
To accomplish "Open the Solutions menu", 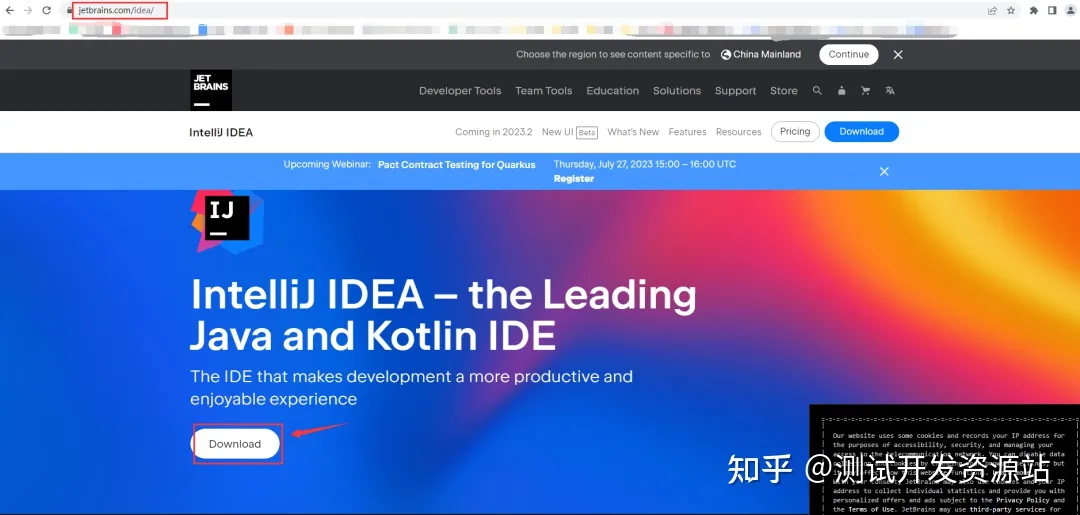I will pos(677,91).
